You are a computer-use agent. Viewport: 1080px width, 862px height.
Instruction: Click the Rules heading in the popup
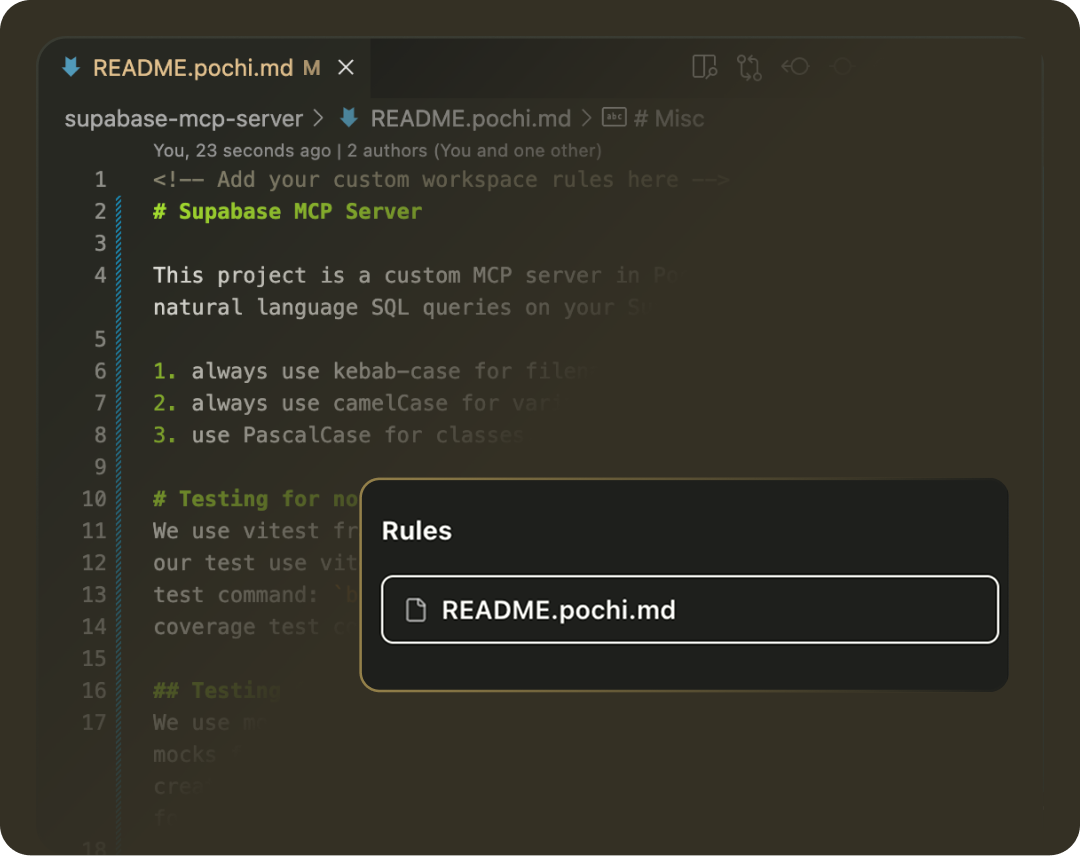[417, 531]
